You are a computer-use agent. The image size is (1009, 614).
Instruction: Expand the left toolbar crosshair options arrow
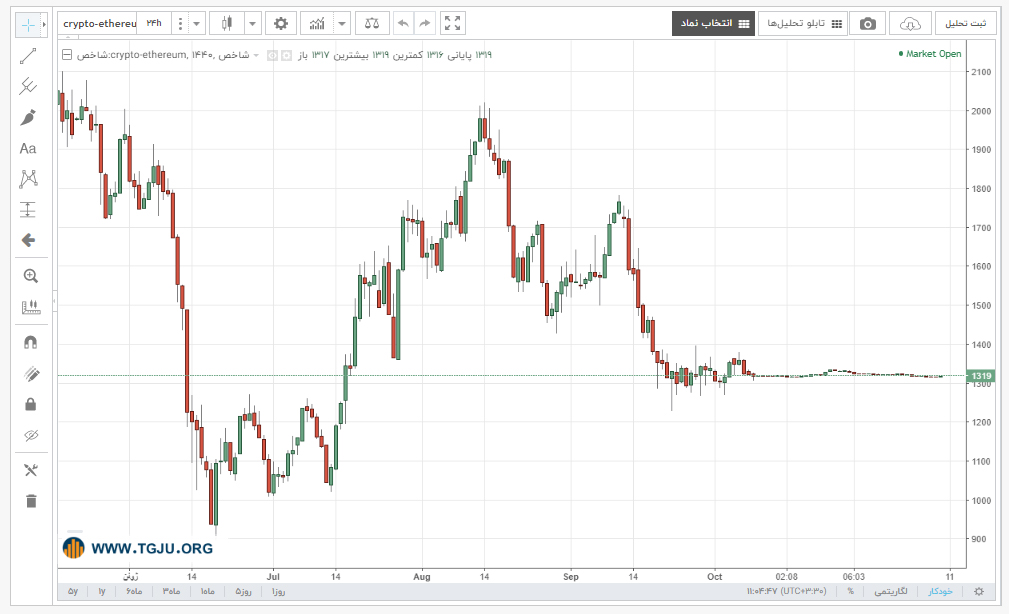pyautogui.click(x=44, y=24)
